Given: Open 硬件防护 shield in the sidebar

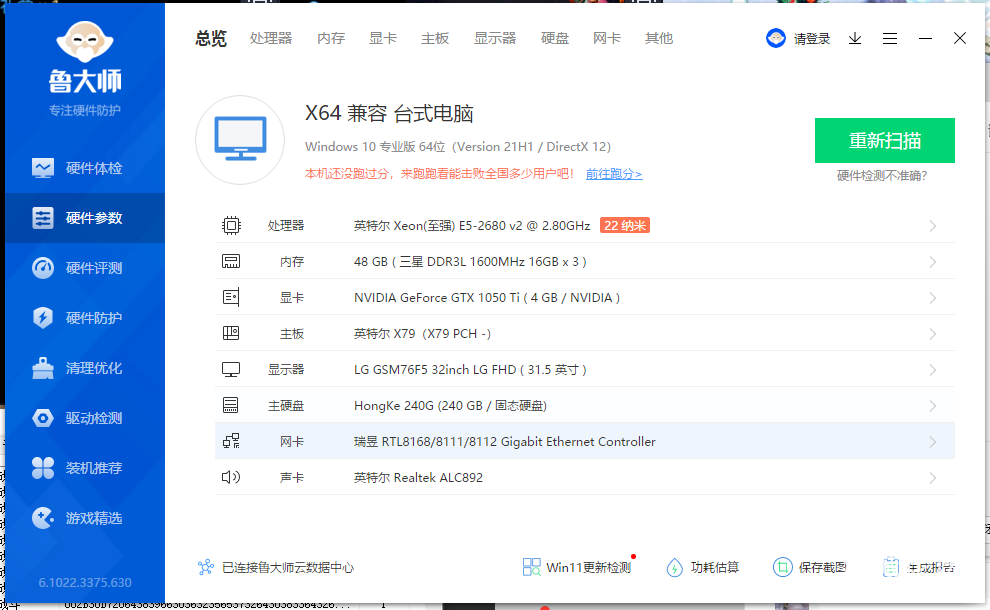Looking at the screenshot, I should tap(43, 318).
